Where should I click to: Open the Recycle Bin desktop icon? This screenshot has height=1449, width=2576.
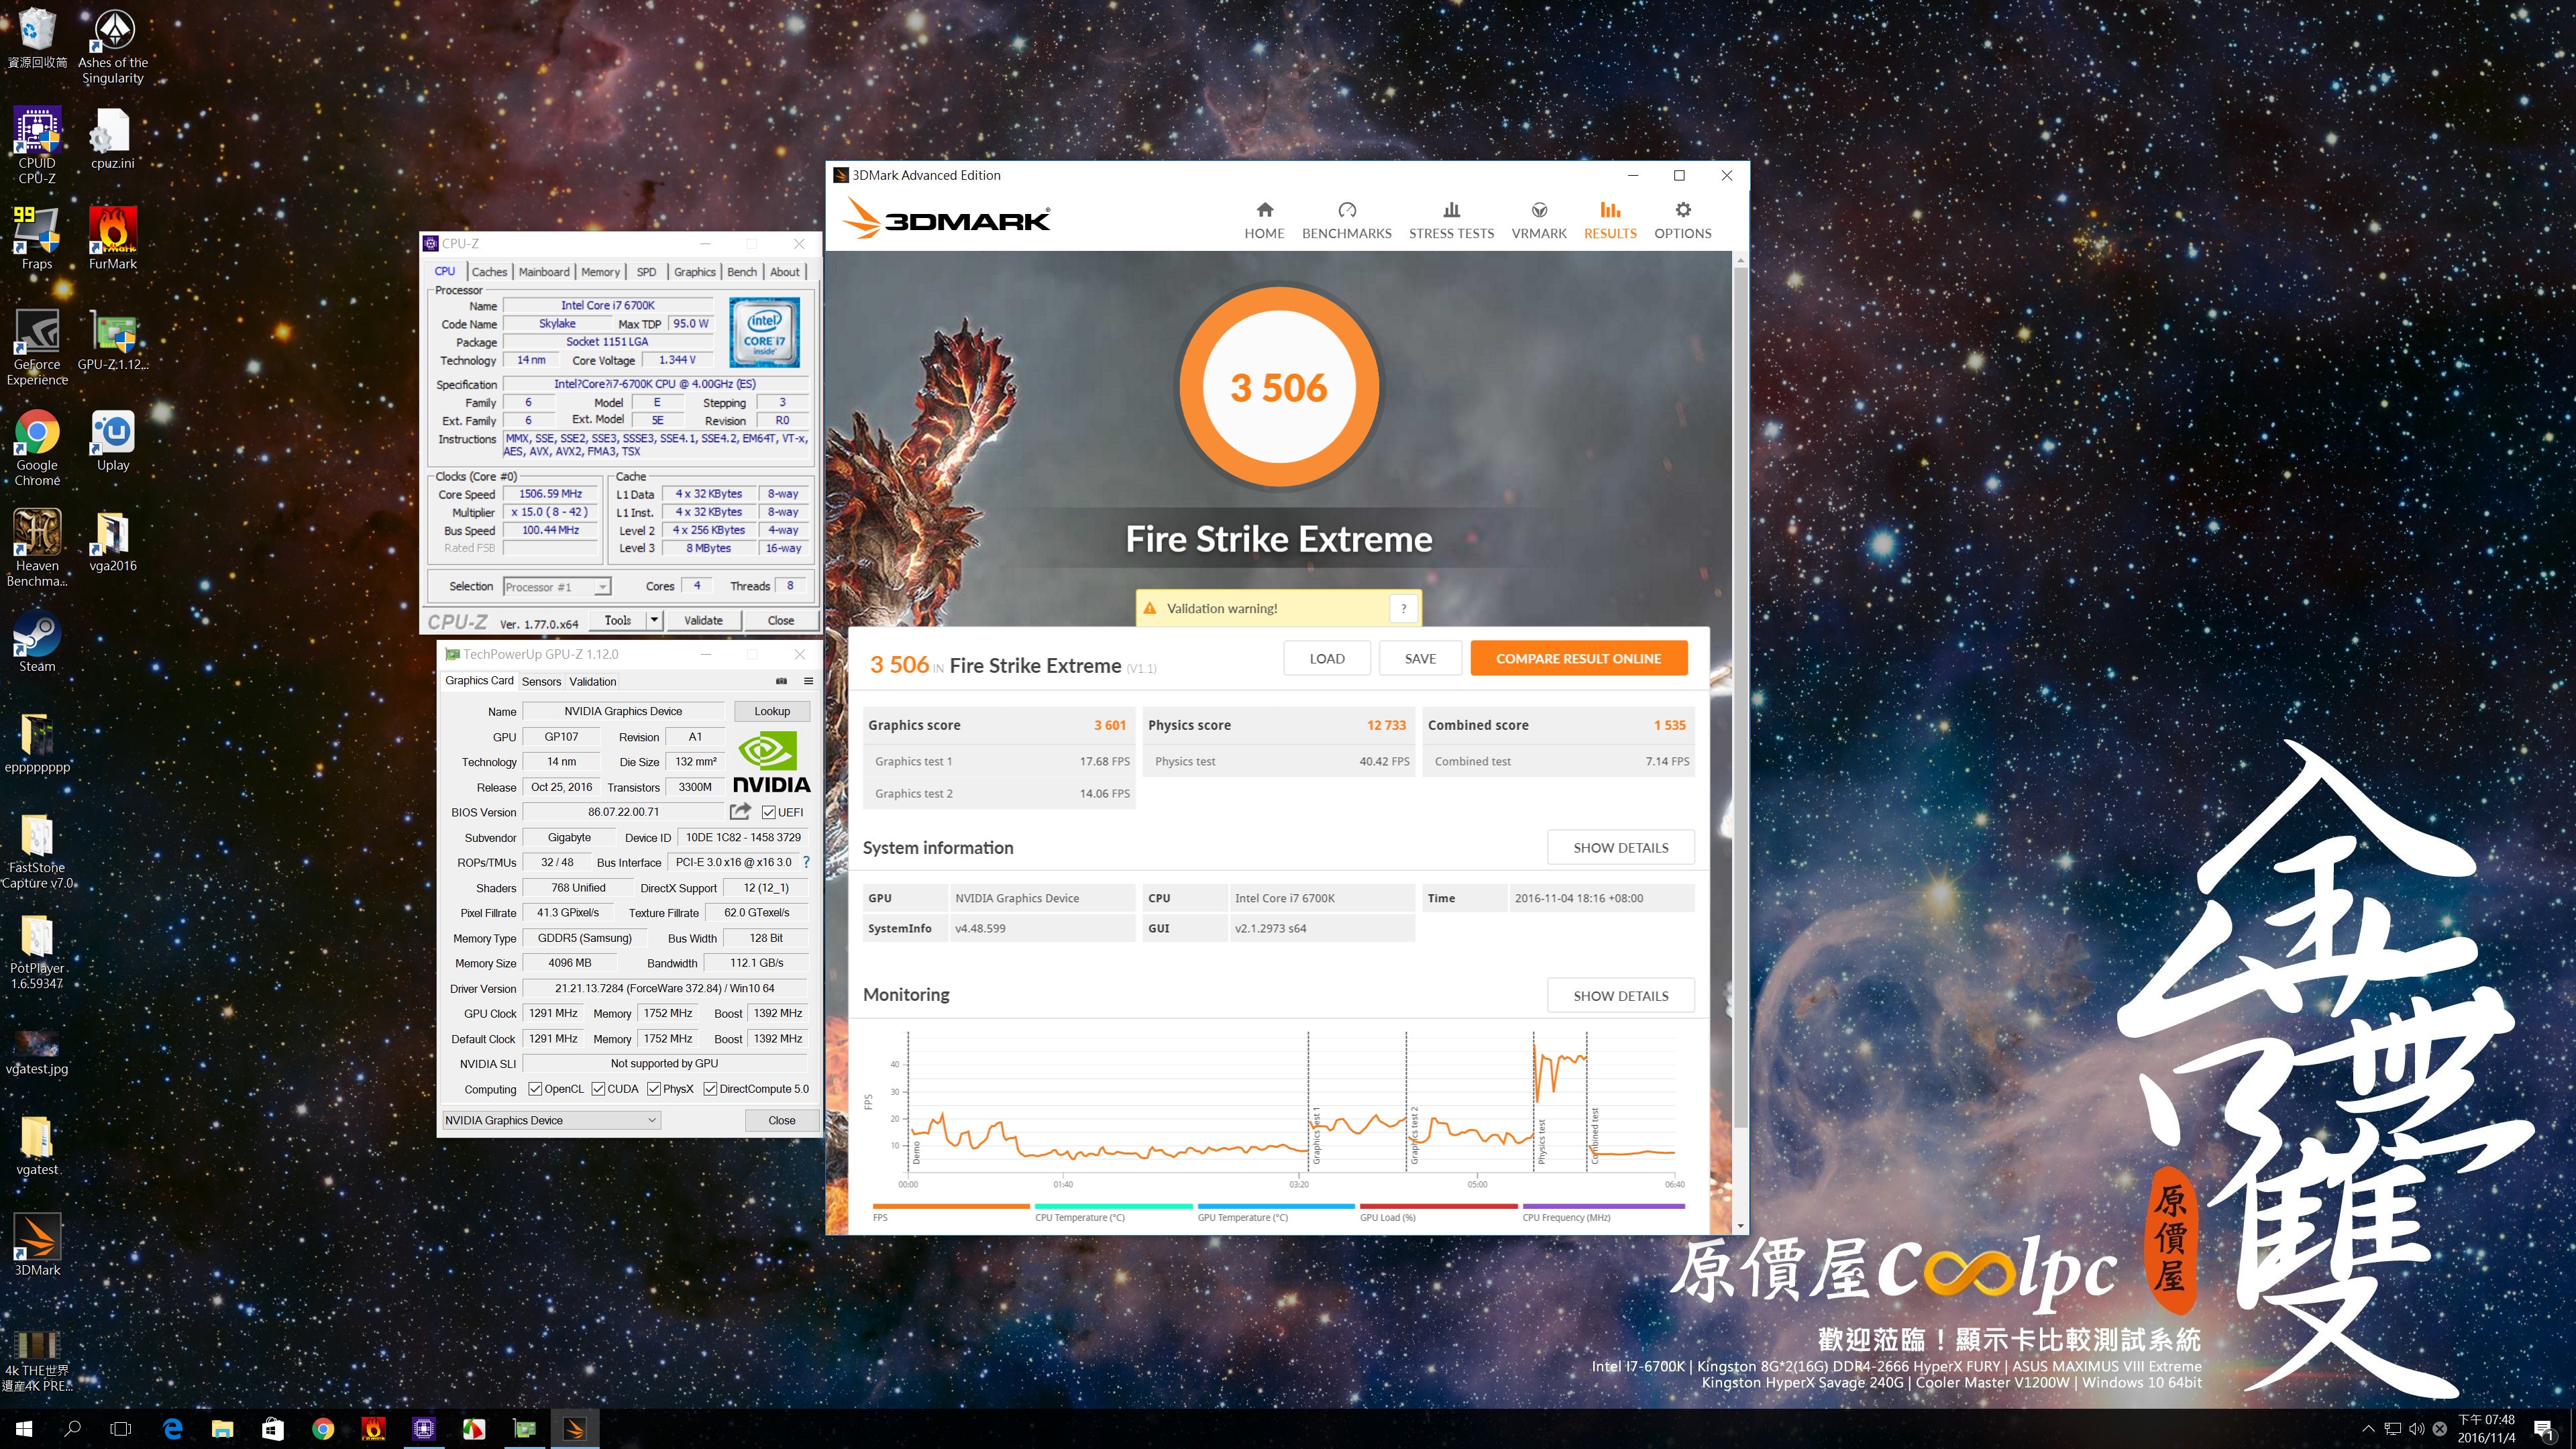(37, 39)
